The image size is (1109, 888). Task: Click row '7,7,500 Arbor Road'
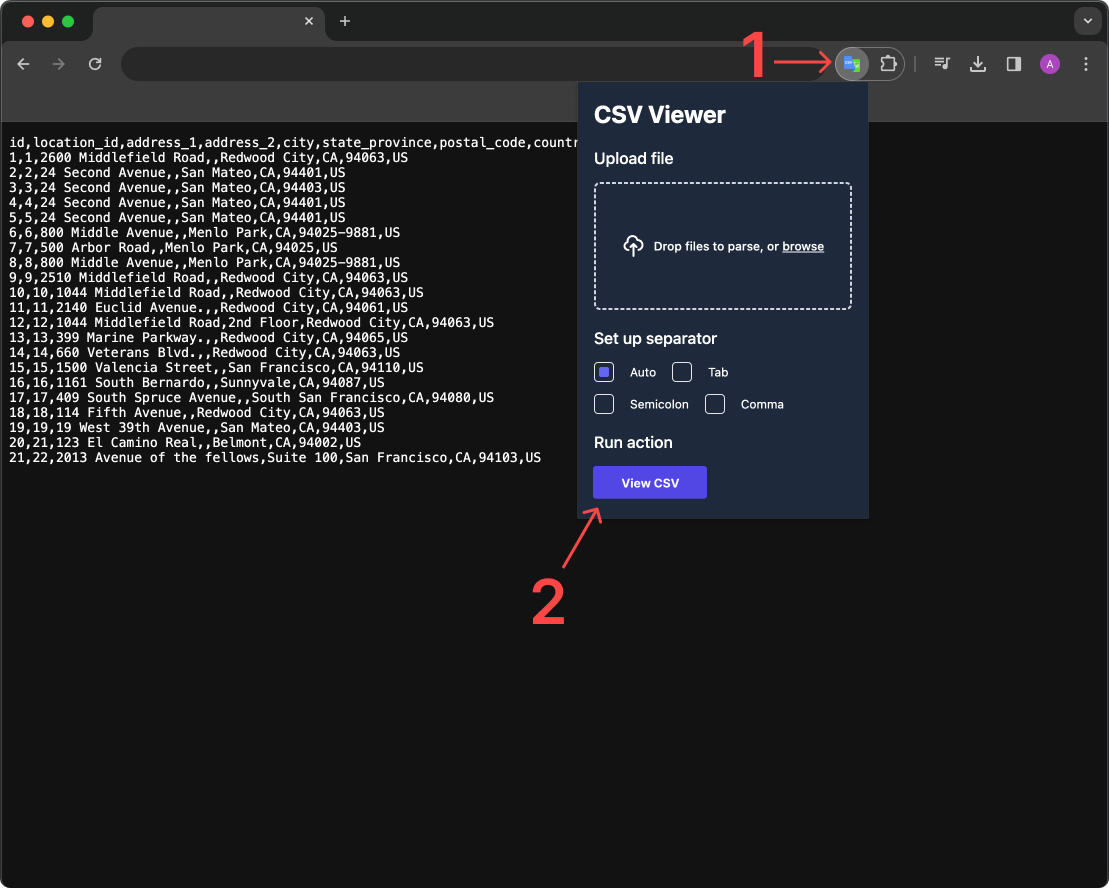(173, 247)
